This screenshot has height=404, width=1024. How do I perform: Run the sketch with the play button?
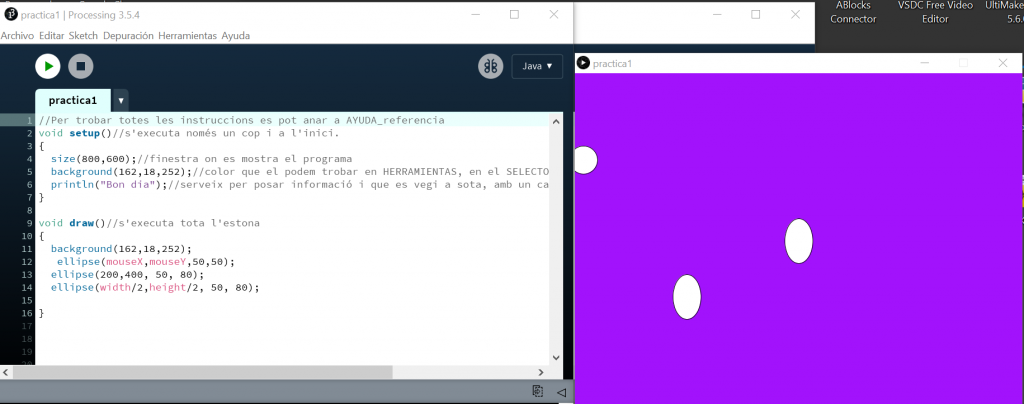47,66
